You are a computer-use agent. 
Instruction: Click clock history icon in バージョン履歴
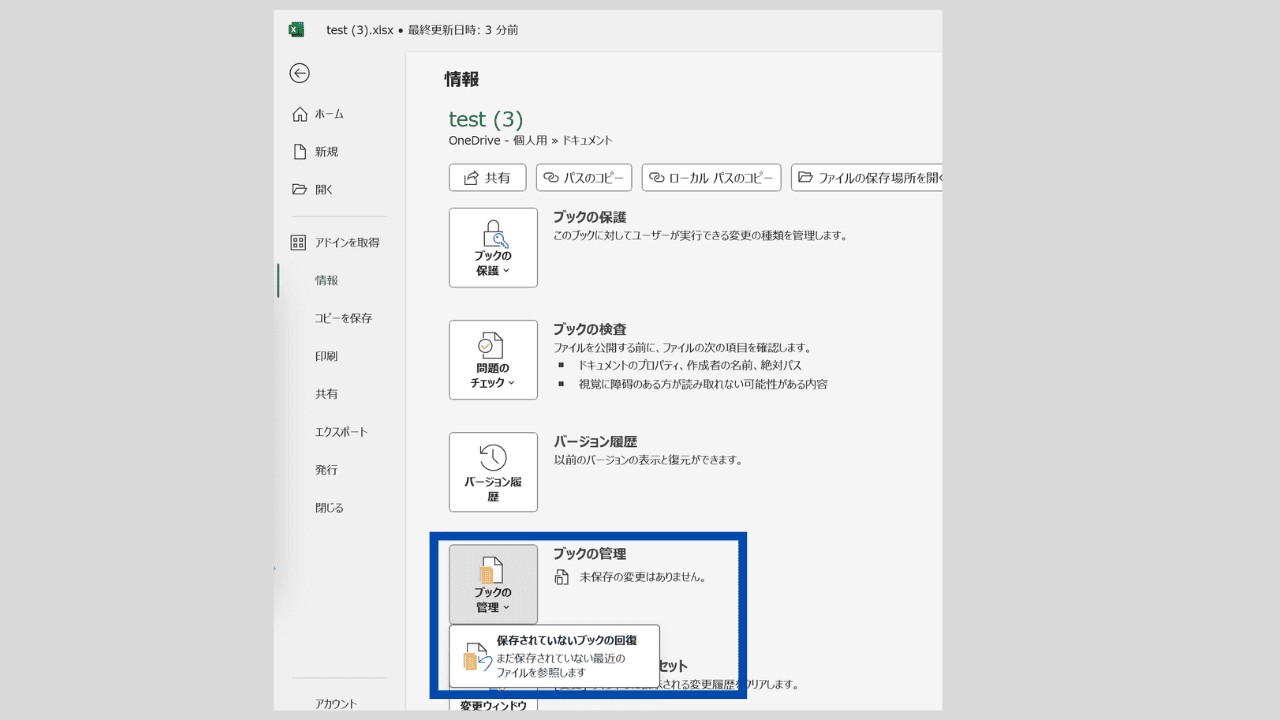[x=493, y=458]
